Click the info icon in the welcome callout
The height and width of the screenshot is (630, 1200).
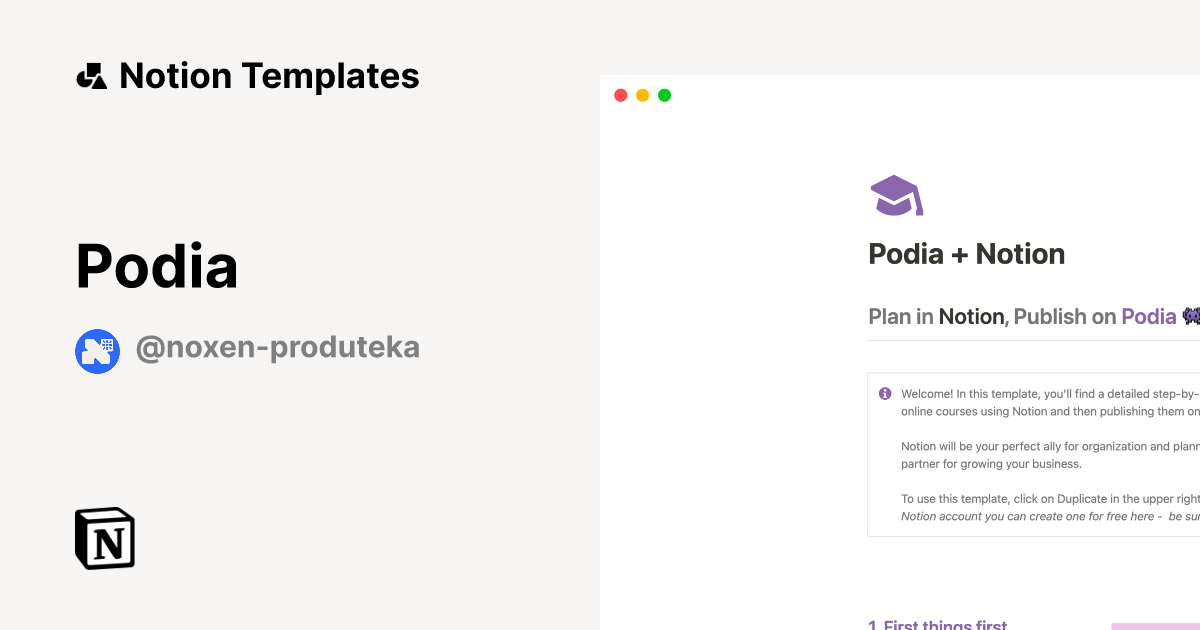tap(884, 394)
